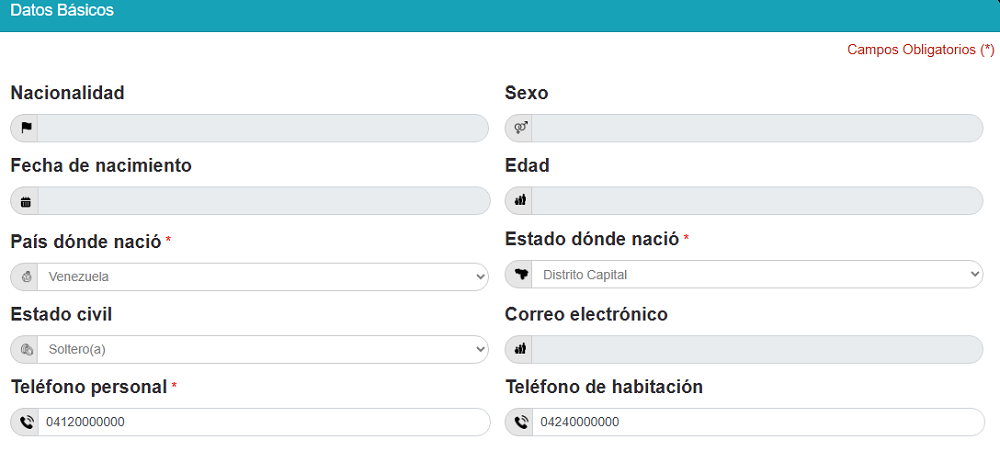The width and height of the screenshot is (1000, 451).
Task: Click the people icon in Edad field
Action: (x=520, y=201)
